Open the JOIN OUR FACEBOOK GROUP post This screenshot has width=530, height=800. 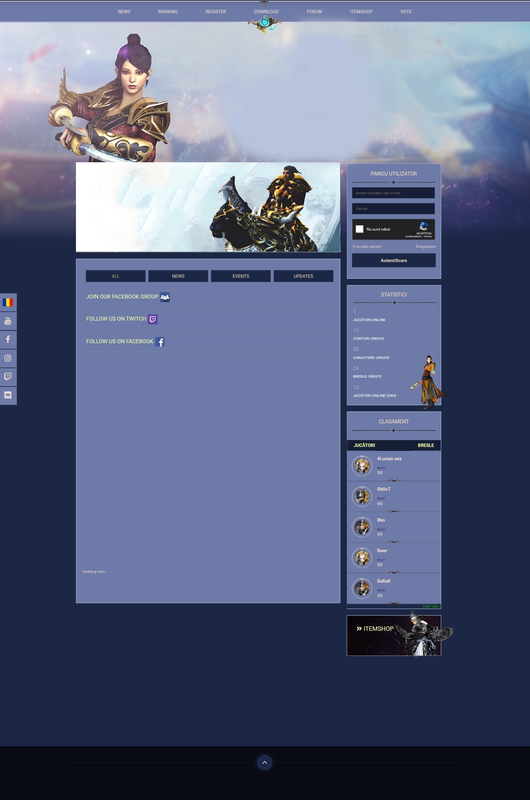(x=122, y=296)
